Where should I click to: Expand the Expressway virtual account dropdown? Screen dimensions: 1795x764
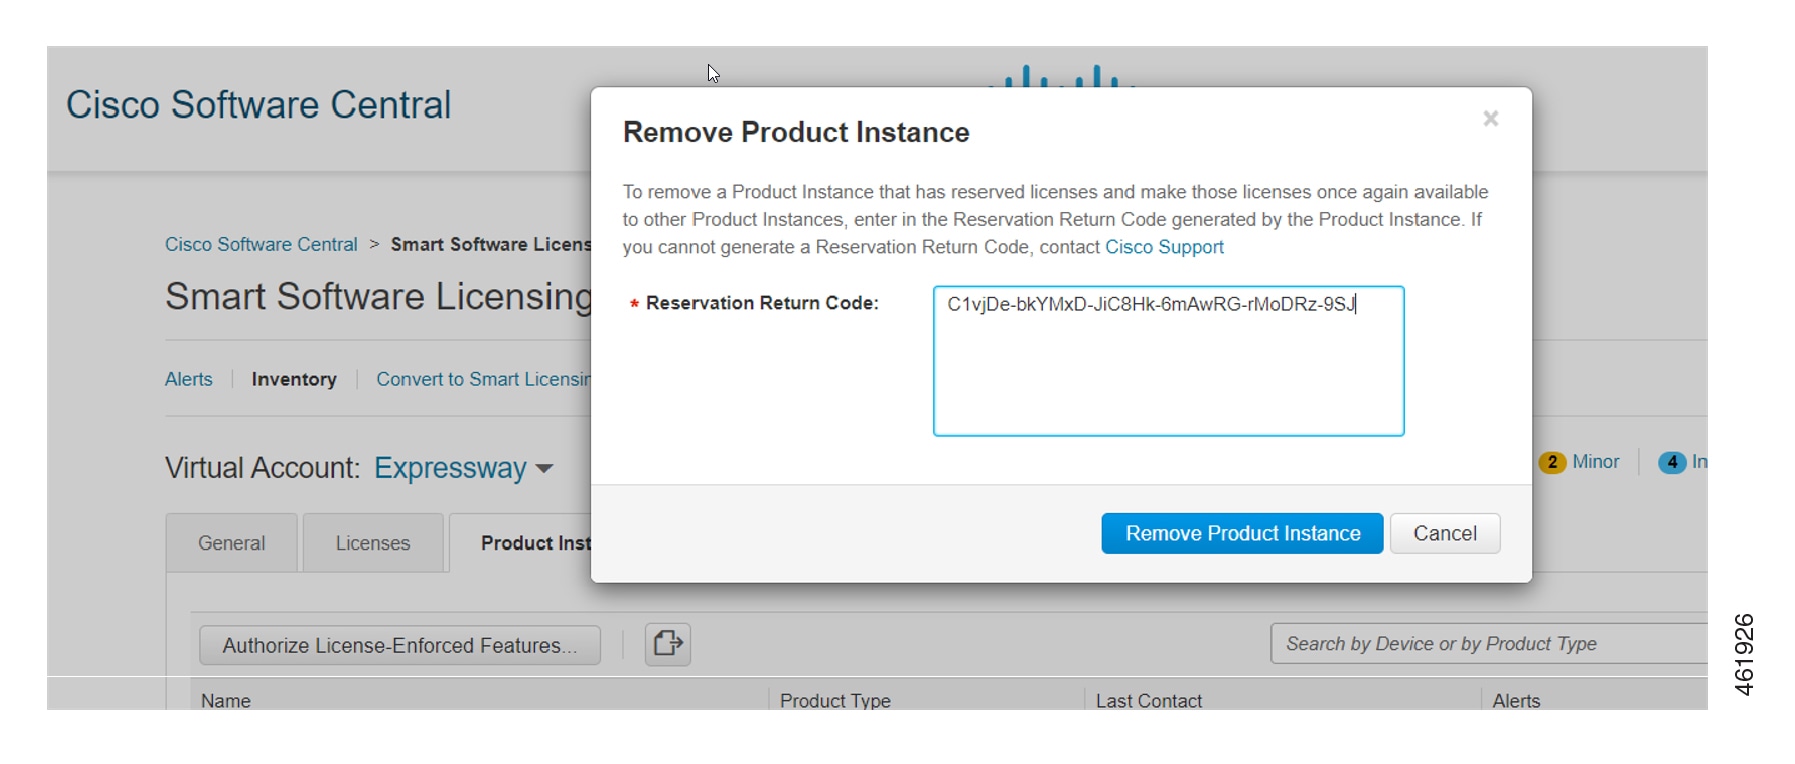pyautogui.click(x=463, y=468)
